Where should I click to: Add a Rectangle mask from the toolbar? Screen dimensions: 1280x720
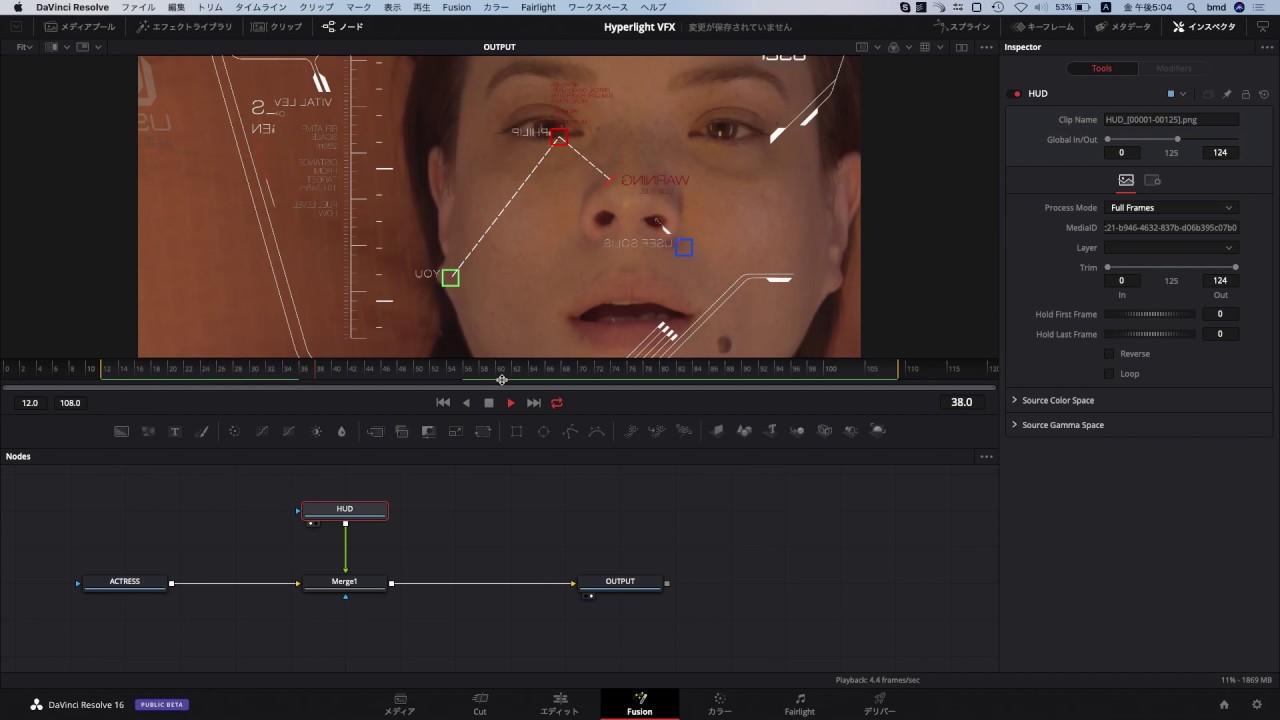(516, 431)
